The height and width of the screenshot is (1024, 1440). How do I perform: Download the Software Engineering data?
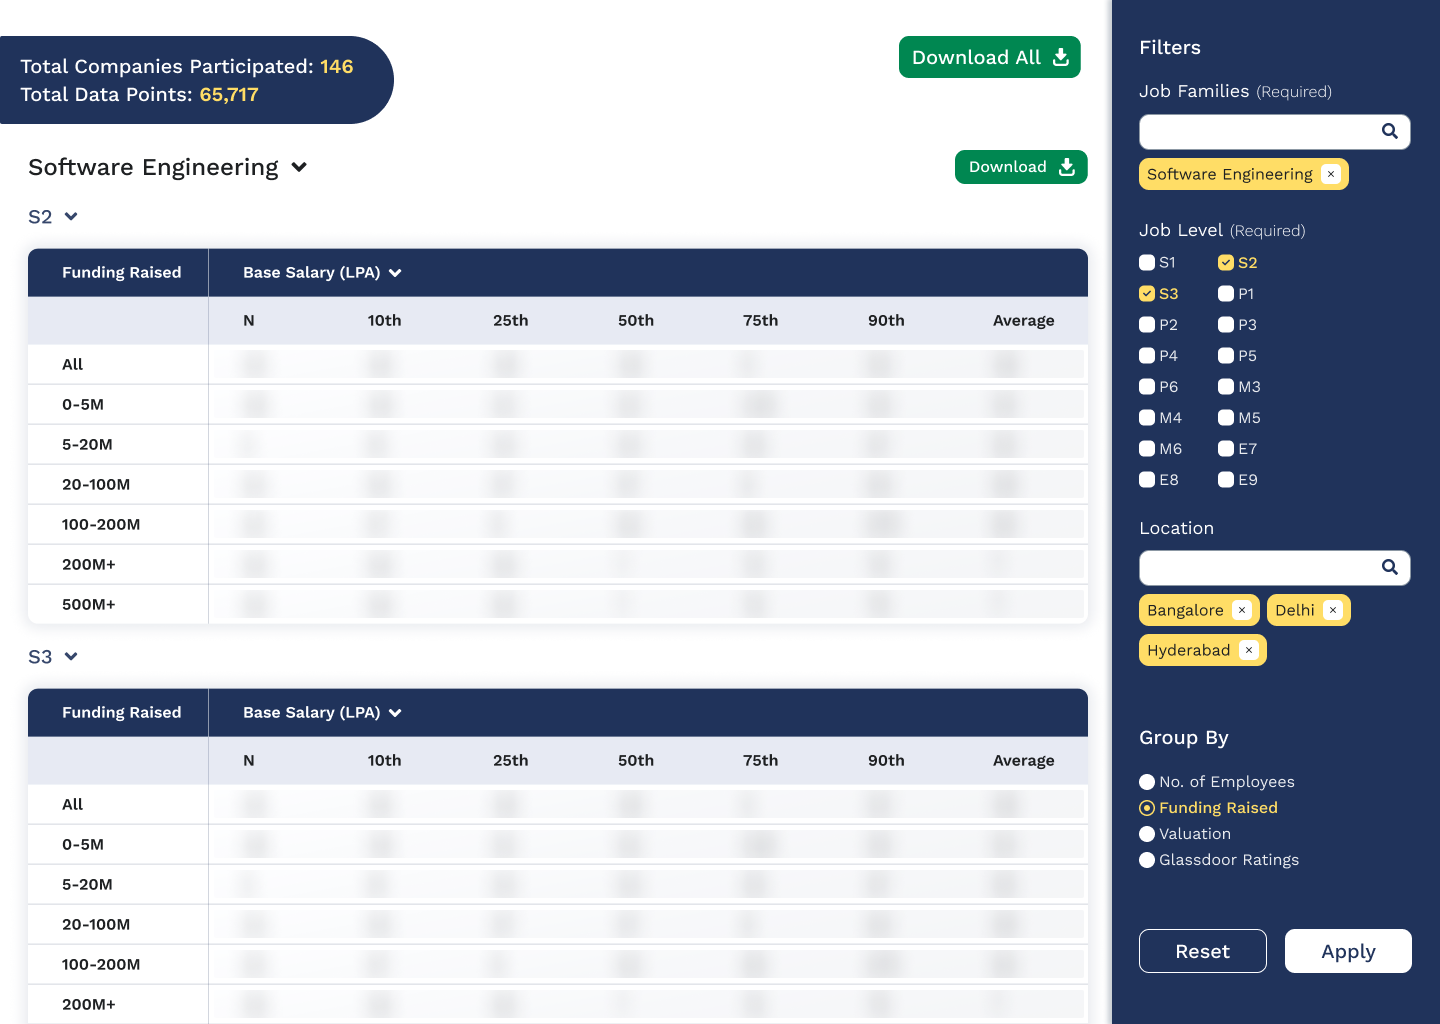click(x=1020, y=167)
